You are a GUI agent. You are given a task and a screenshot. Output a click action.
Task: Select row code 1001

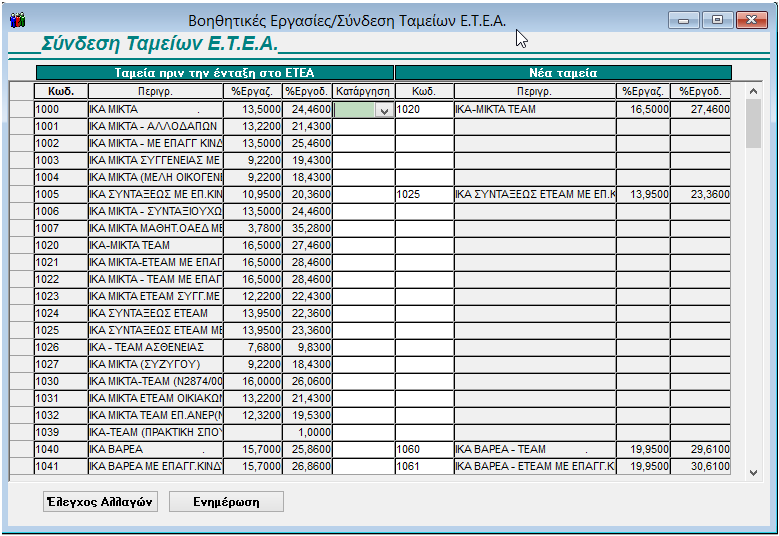(61, 127)
